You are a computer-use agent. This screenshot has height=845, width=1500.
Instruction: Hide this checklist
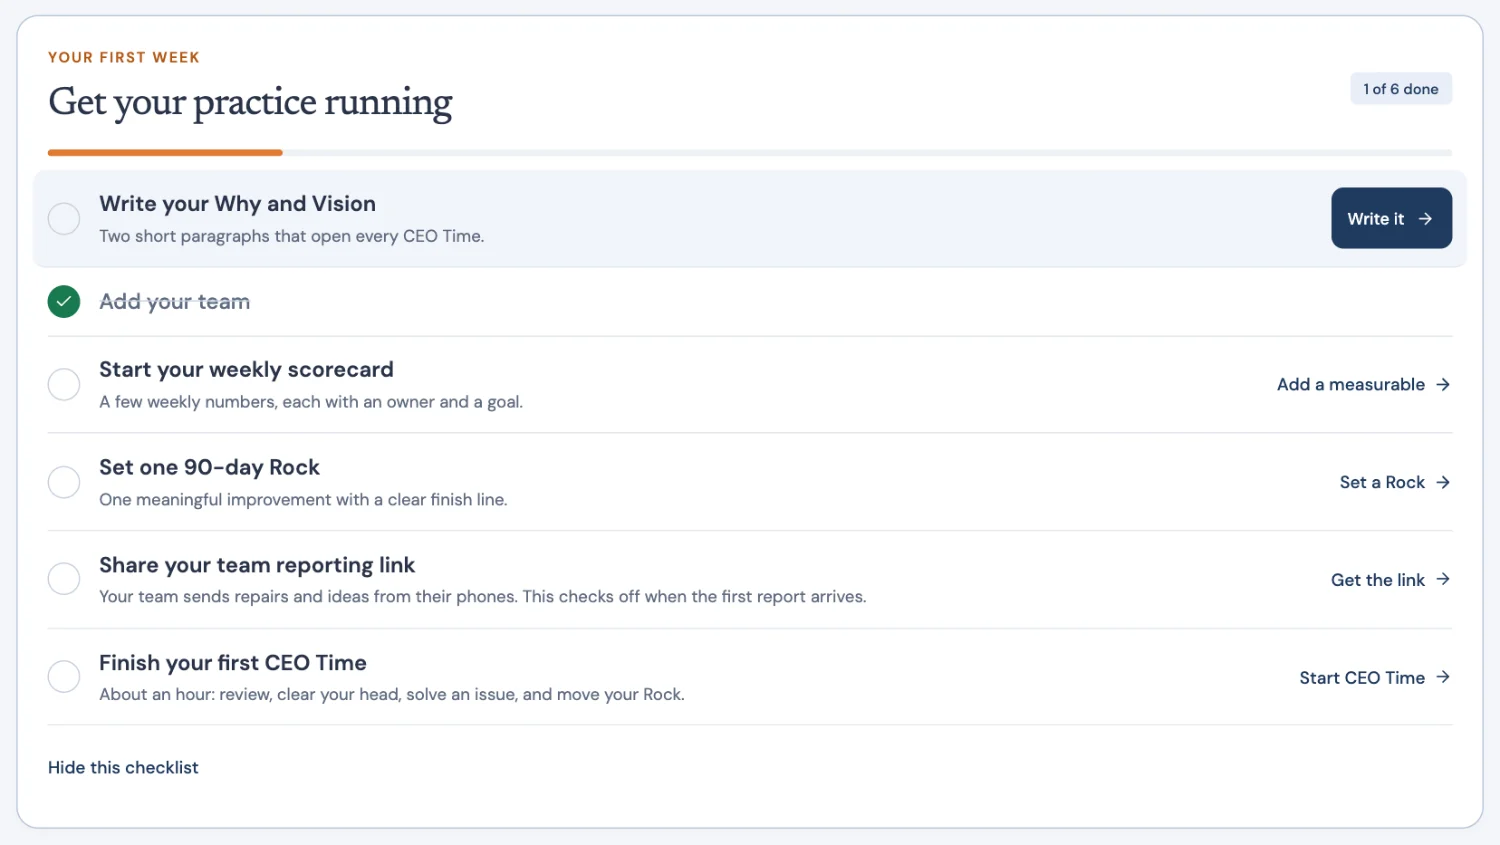tap(123, 767)
